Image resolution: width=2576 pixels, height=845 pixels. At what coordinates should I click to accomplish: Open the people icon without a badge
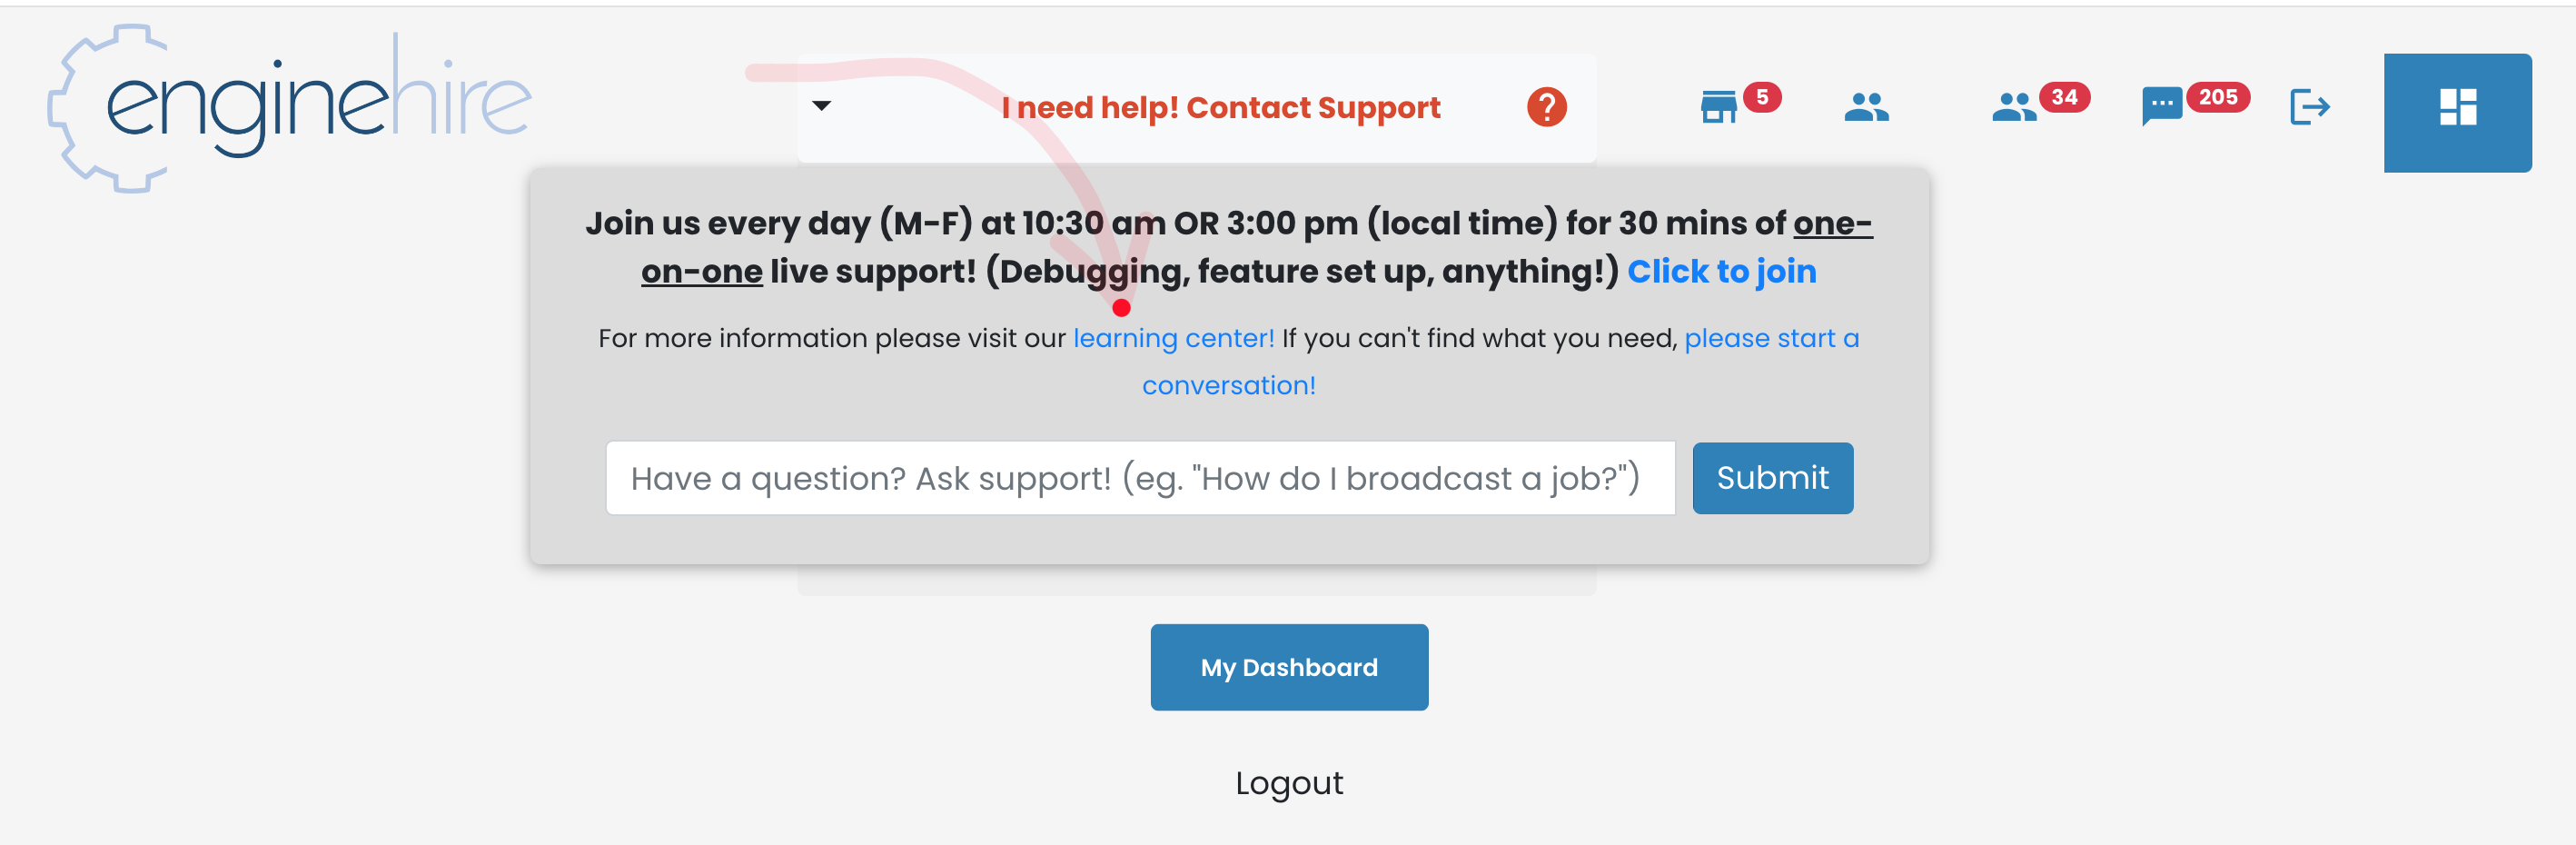point(1866,107)
